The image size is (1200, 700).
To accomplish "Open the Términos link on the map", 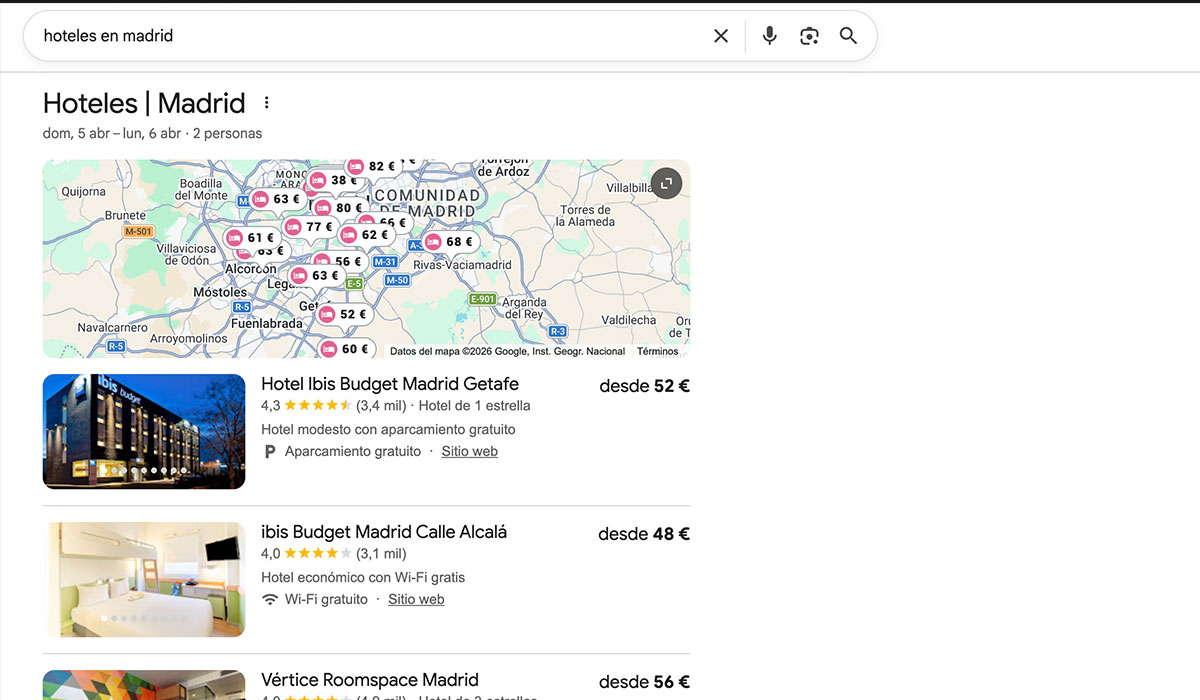I will point(658,351).
